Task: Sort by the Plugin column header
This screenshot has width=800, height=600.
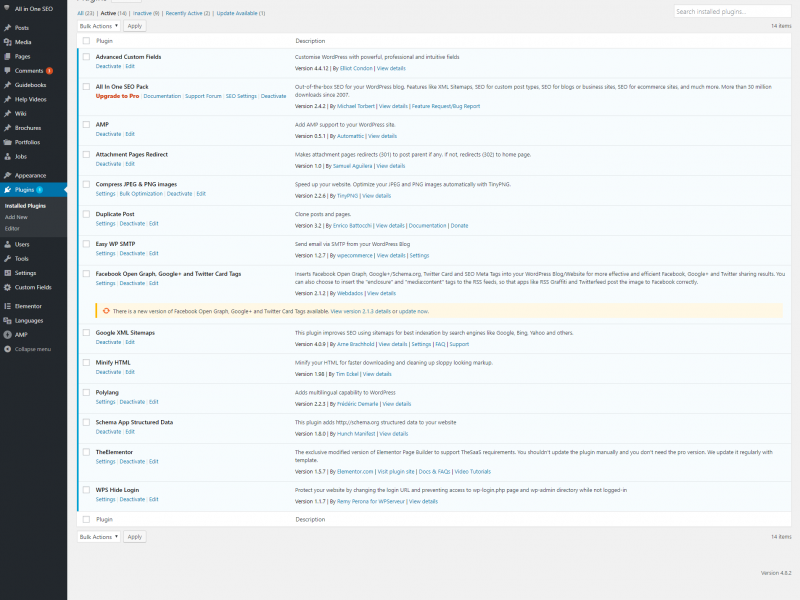Action: click(105, 41)
